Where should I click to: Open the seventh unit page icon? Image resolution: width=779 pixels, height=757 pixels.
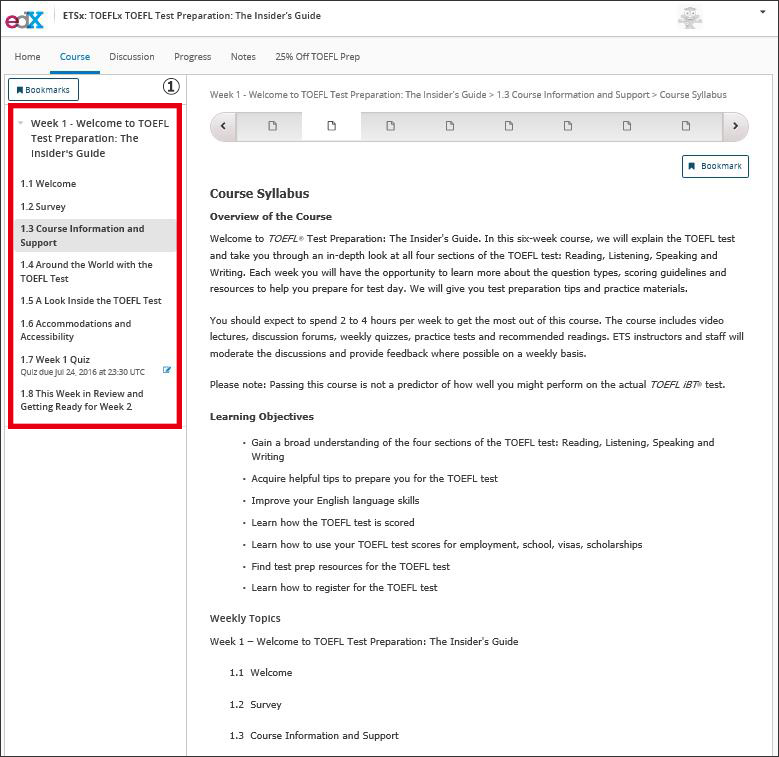pos(627,126)
